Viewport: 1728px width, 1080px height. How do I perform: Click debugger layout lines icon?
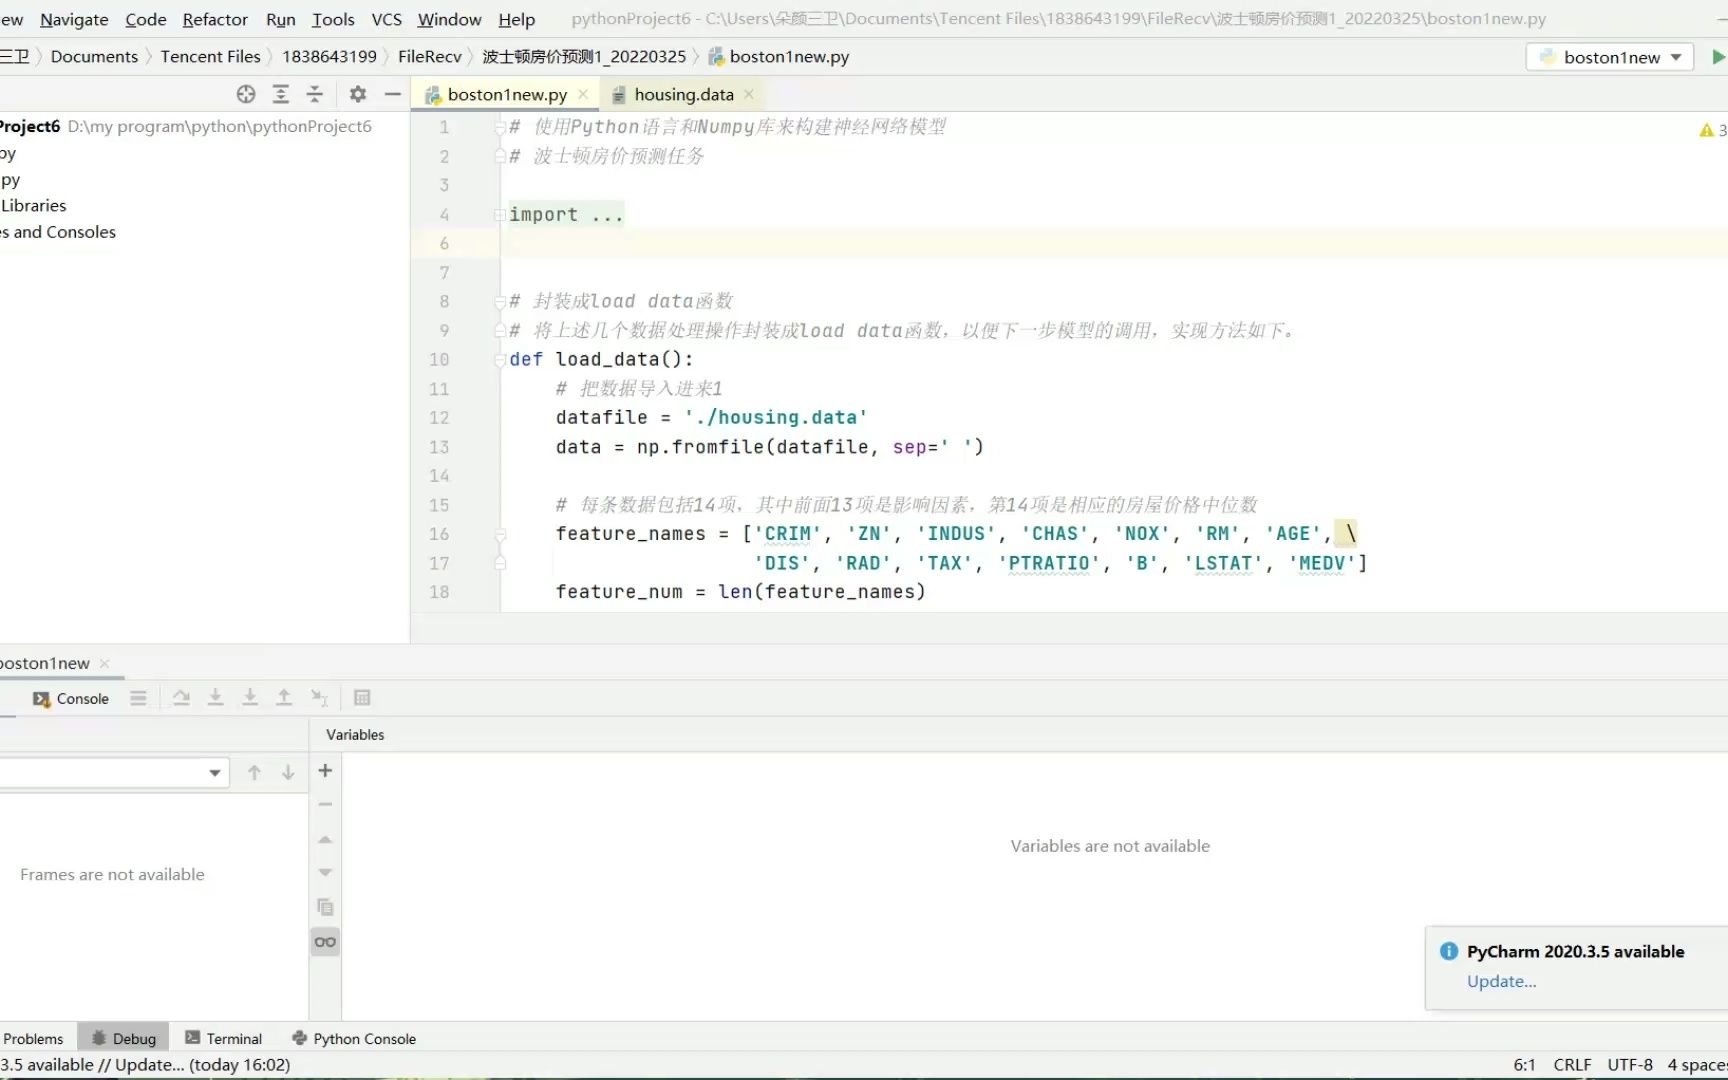138,698
